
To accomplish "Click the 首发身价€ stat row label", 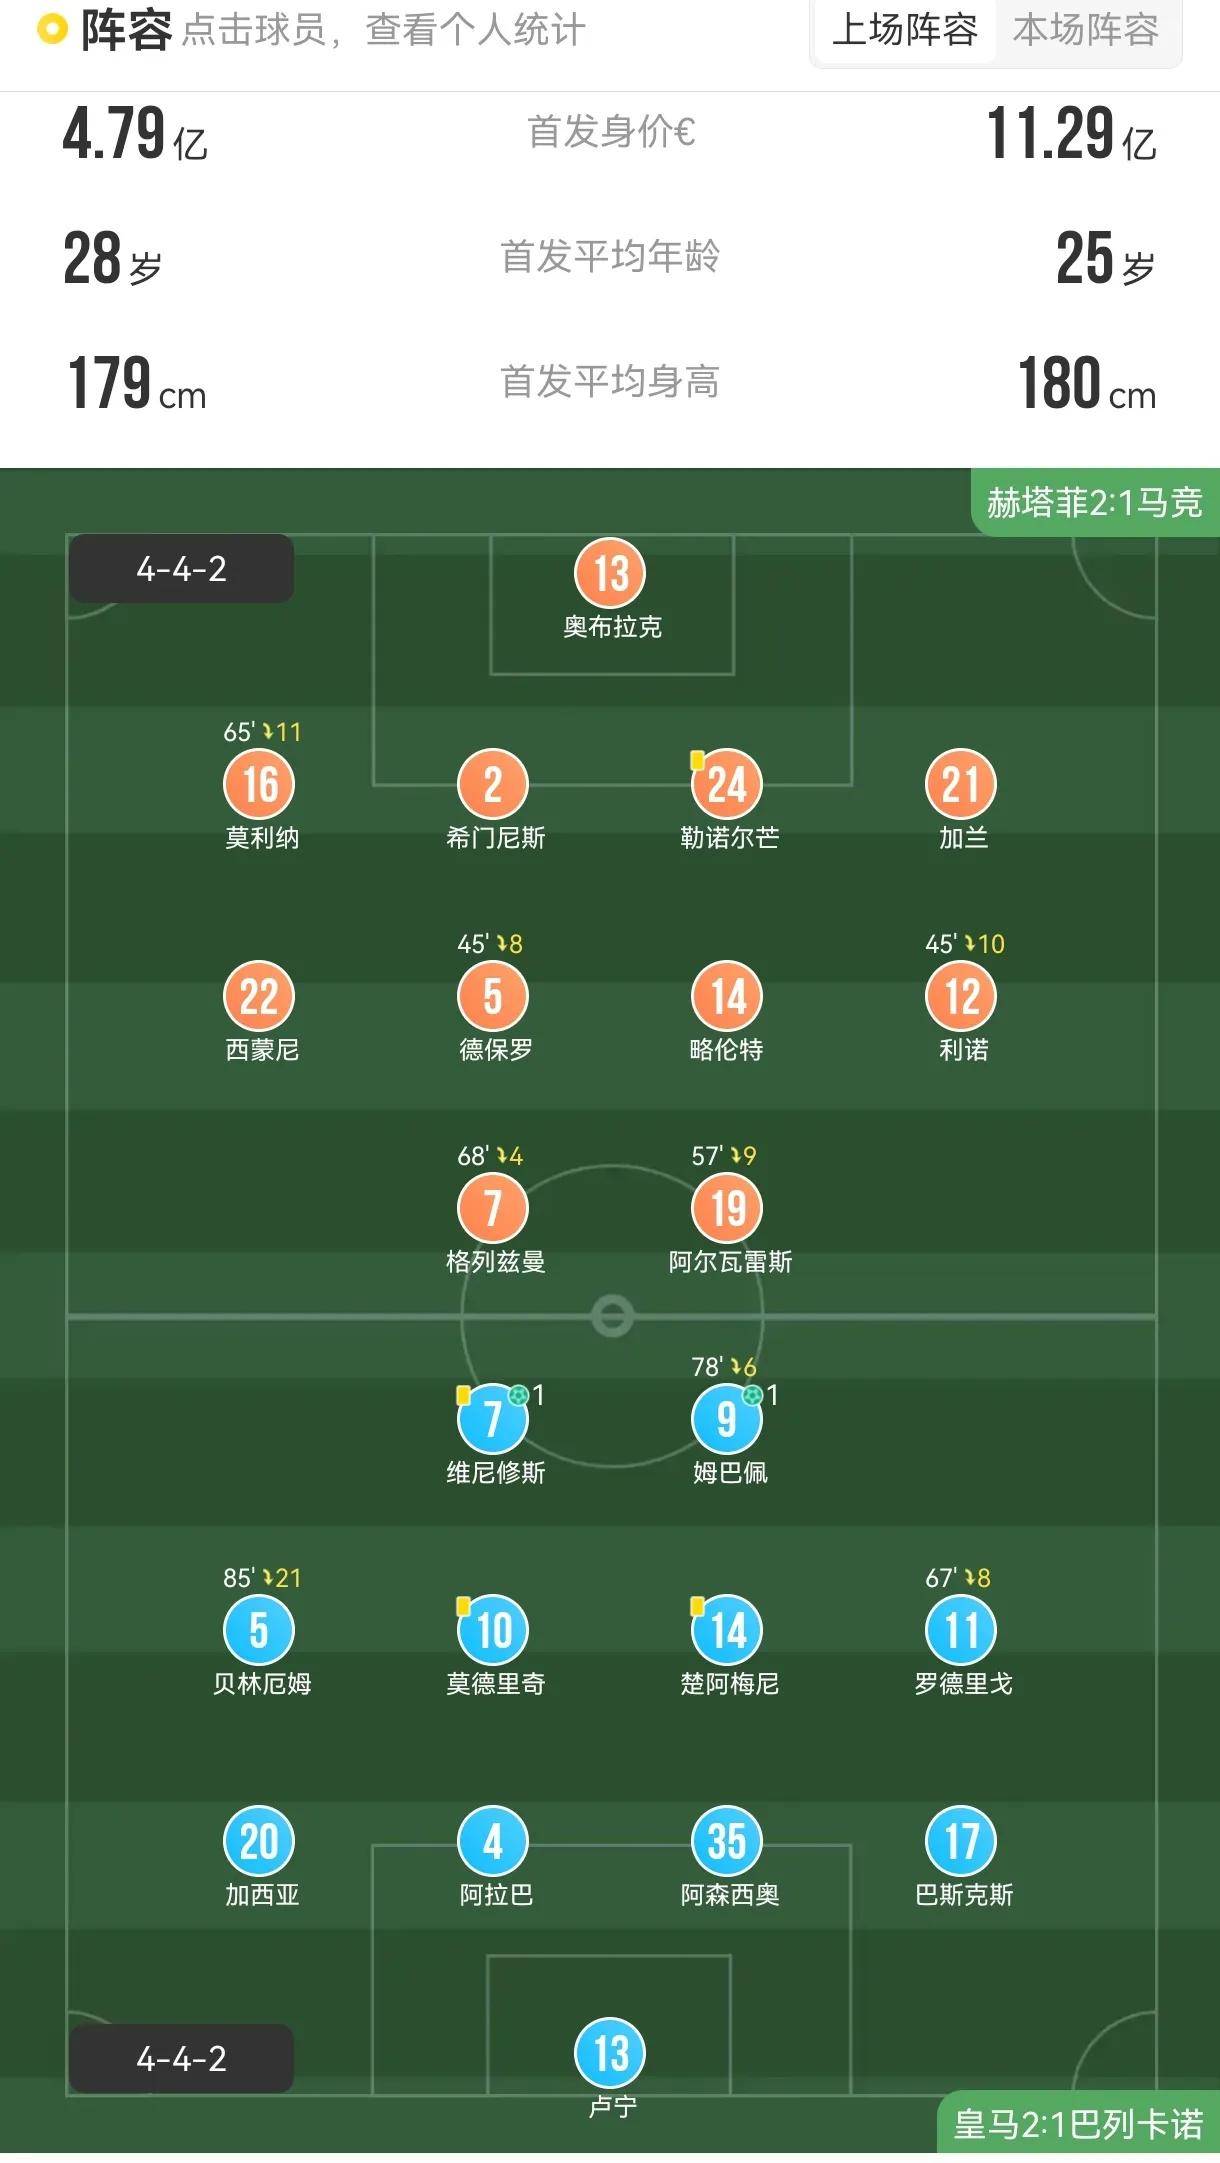I will click(610, 132).
